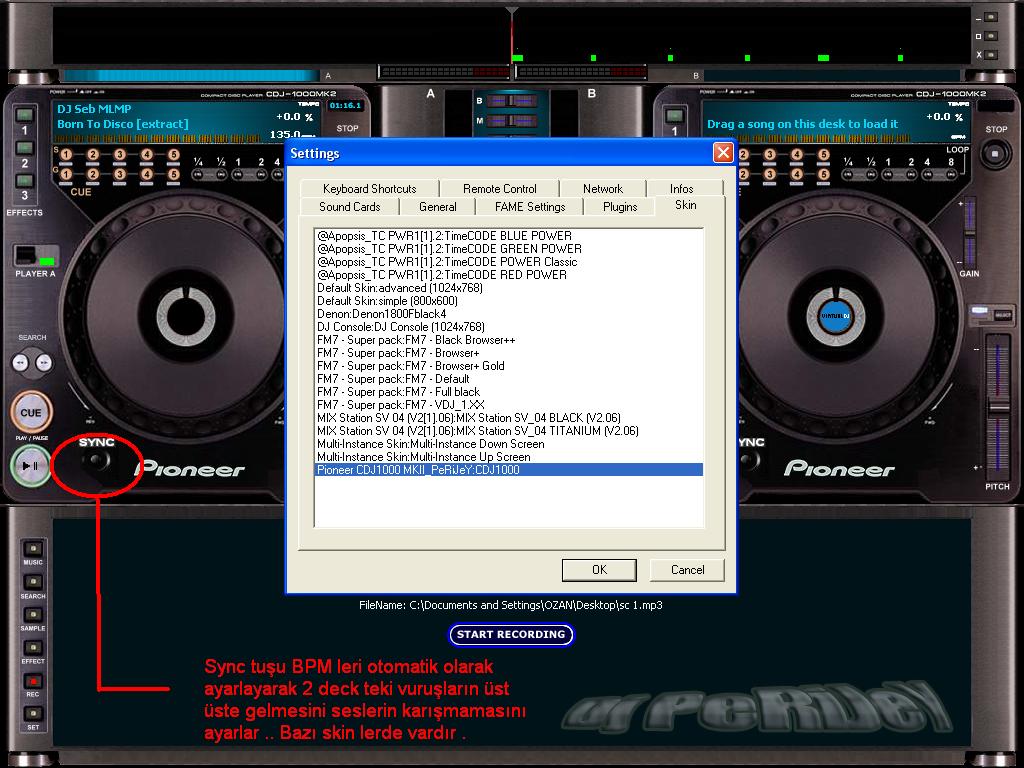Toggle effect slot 1 on deck B
Image resolution: width=1024 pixels, height=768 pixels.
675,116
